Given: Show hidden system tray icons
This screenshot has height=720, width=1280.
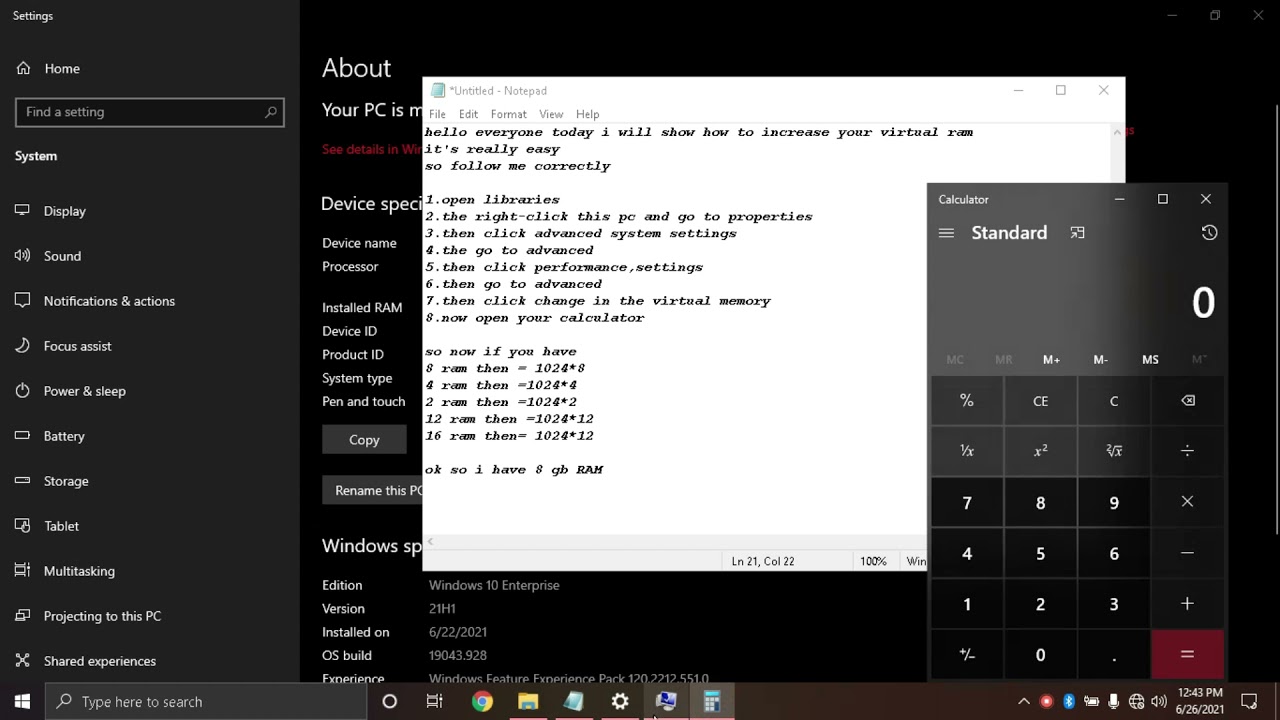Looking at the screenshot, I should point(1024,702).
